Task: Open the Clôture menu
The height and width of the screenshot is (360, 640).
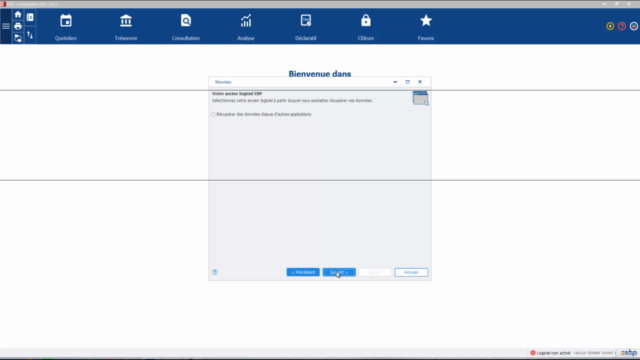Action: [366, 27]
